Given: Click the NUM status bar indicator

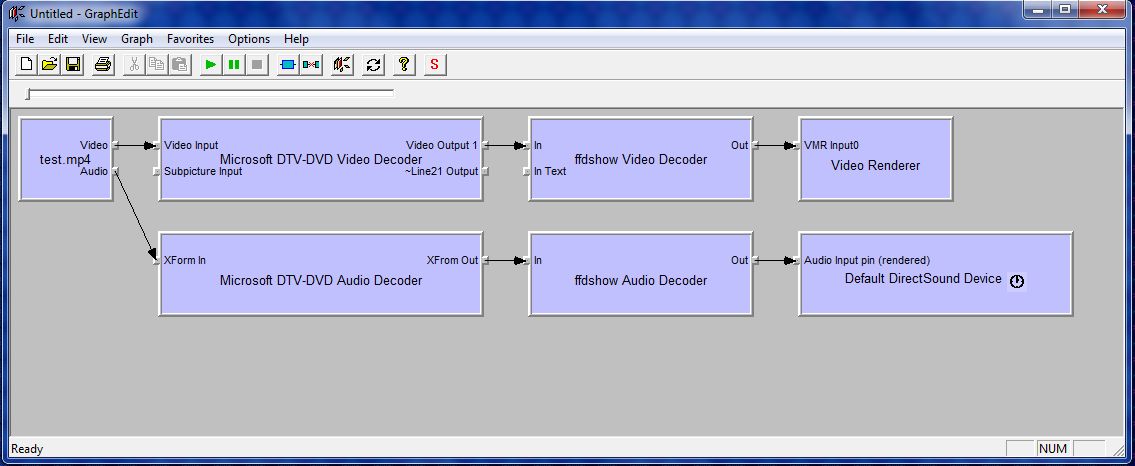Looking at the screenshot, I should click(x=1053, y=449).
